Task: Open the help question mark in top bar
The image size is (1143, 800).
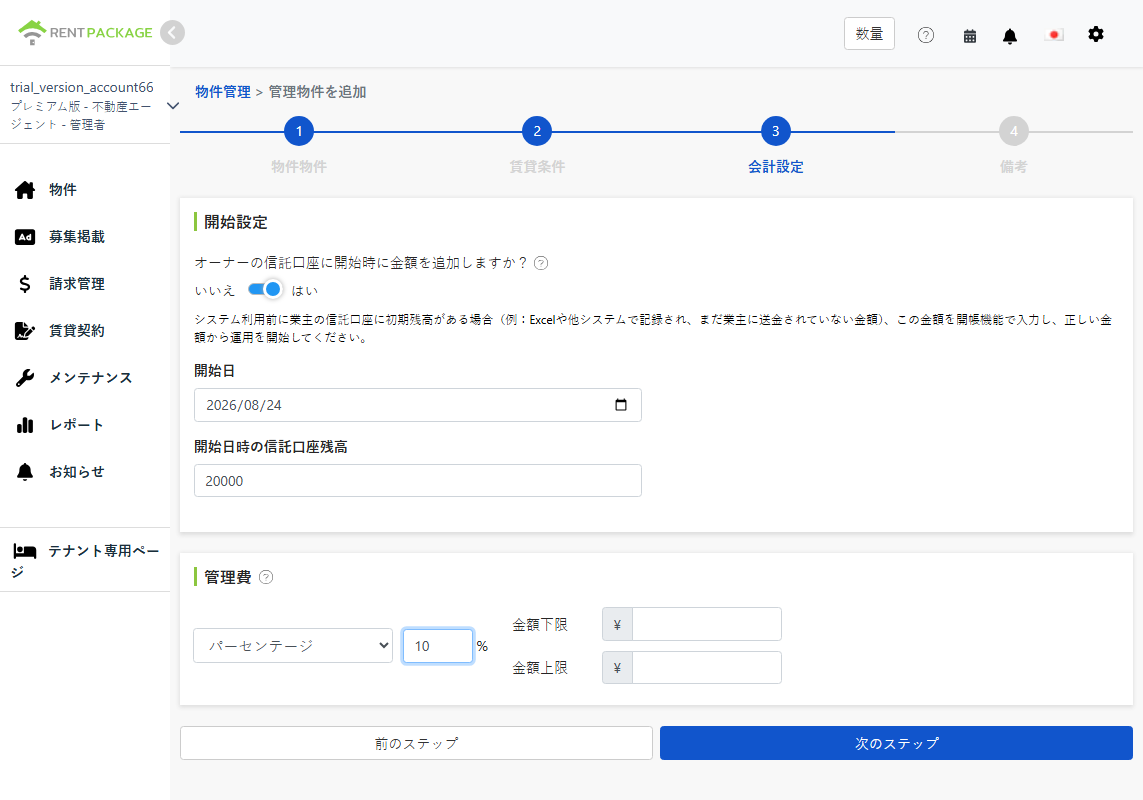Action: coord(926,35)
